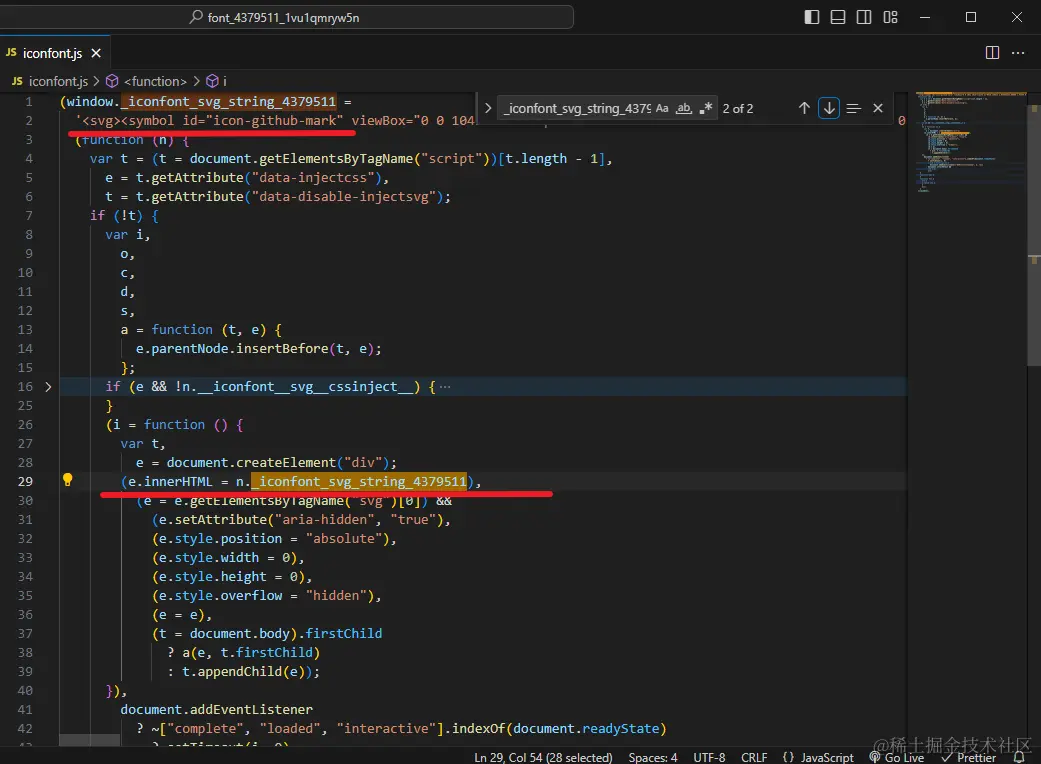Change file encoding UTF-8
The height and width of the screenshot is (764, 1041).
coord(709,757)
